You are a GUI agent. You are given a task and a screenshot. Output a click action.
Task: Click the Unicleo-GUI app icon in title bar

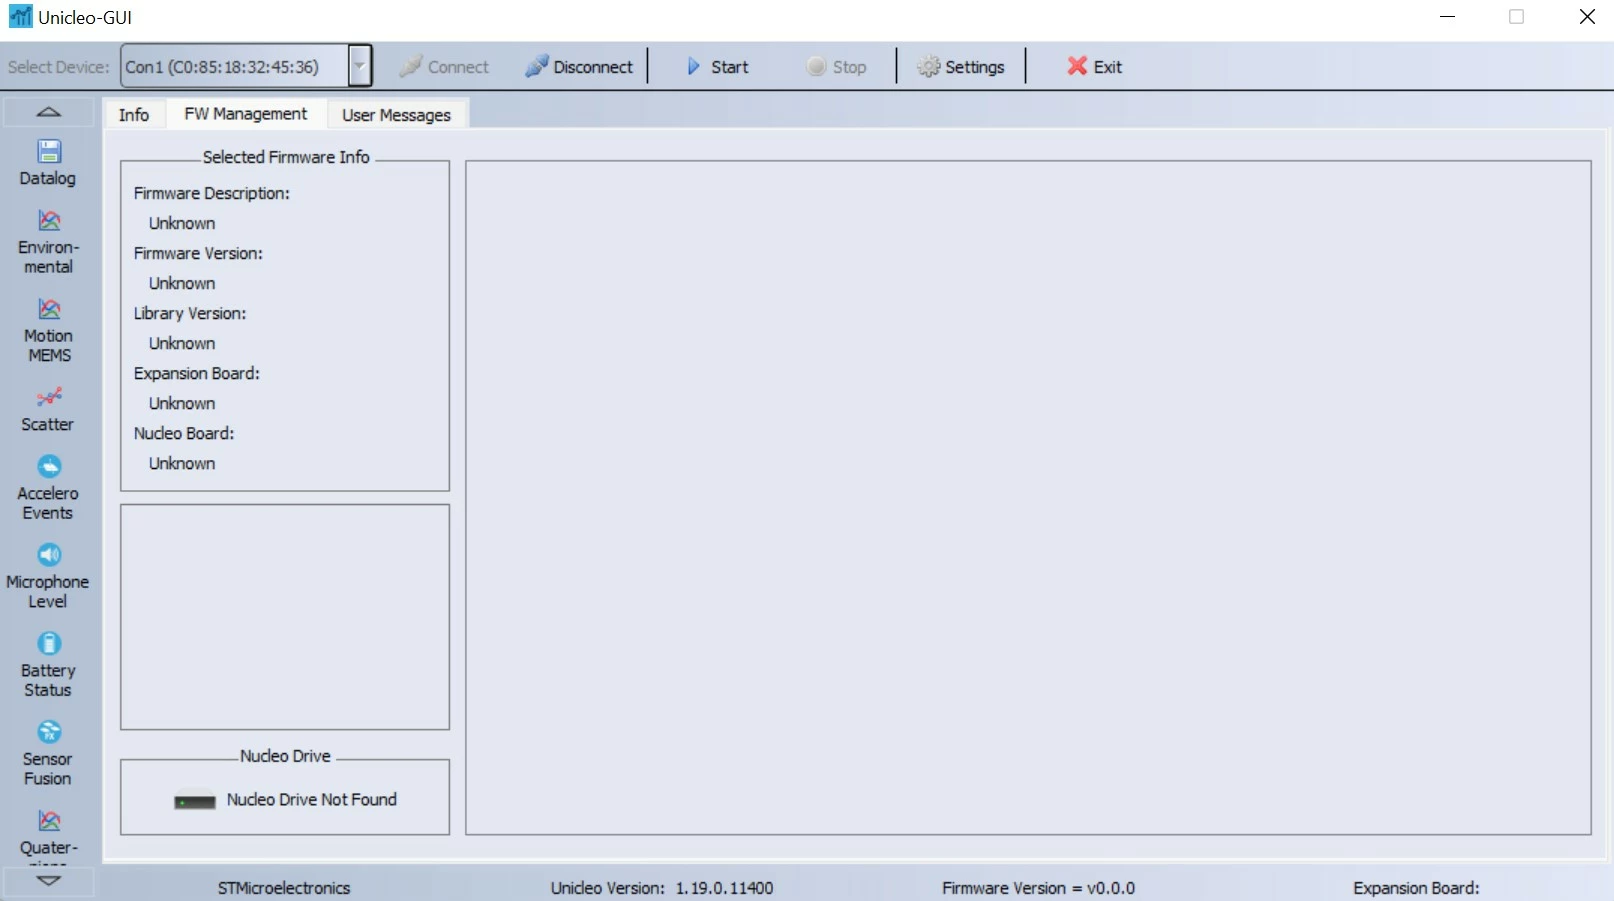click(20, 17)
